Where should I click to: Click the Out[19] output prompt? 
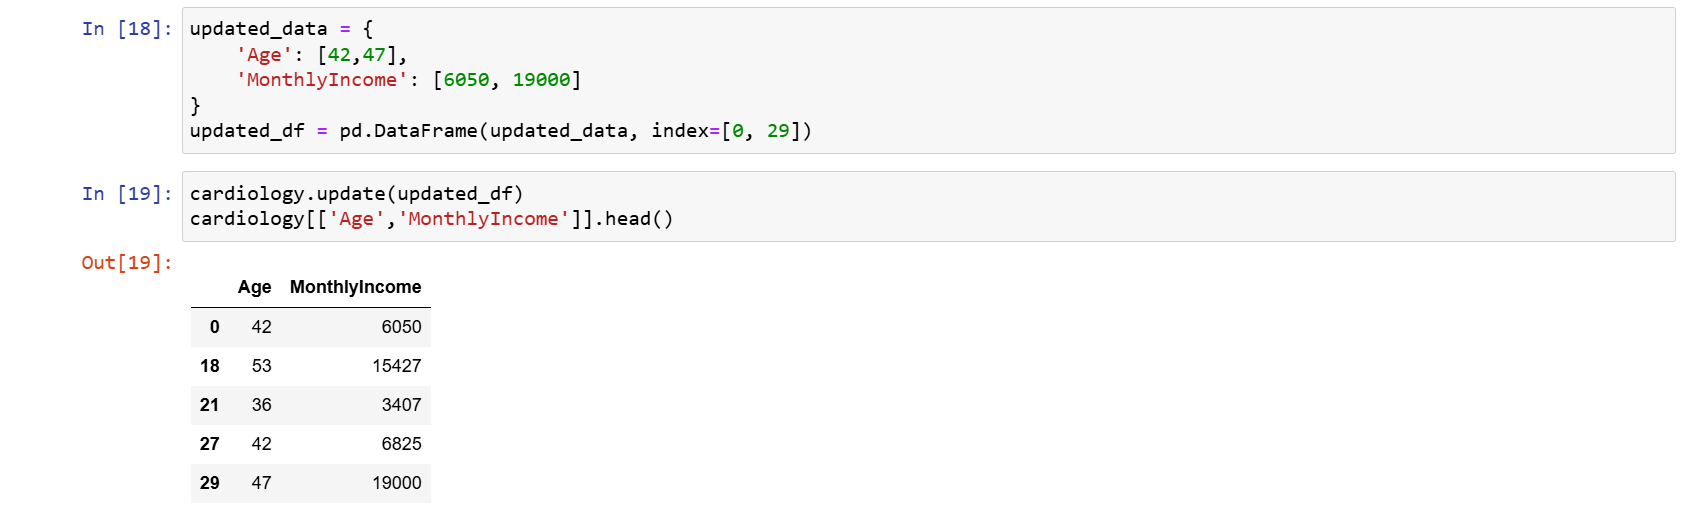pyautogui.click(x=126, y=263)
